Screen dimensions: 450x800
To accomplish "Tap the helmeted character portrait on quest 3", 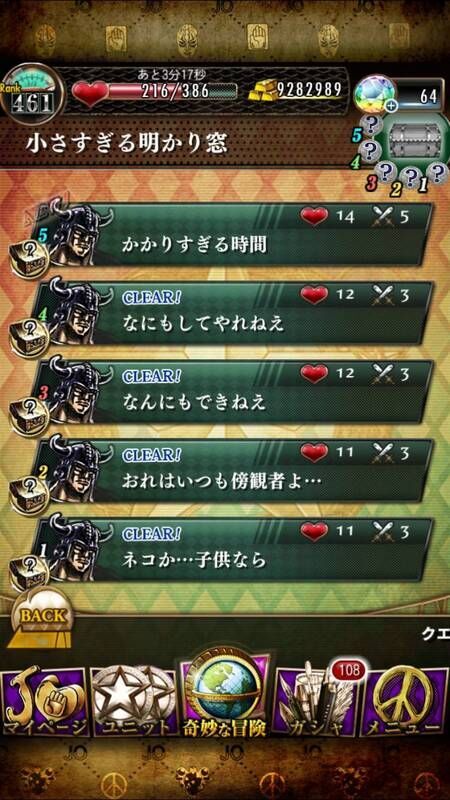I will 74,388.
